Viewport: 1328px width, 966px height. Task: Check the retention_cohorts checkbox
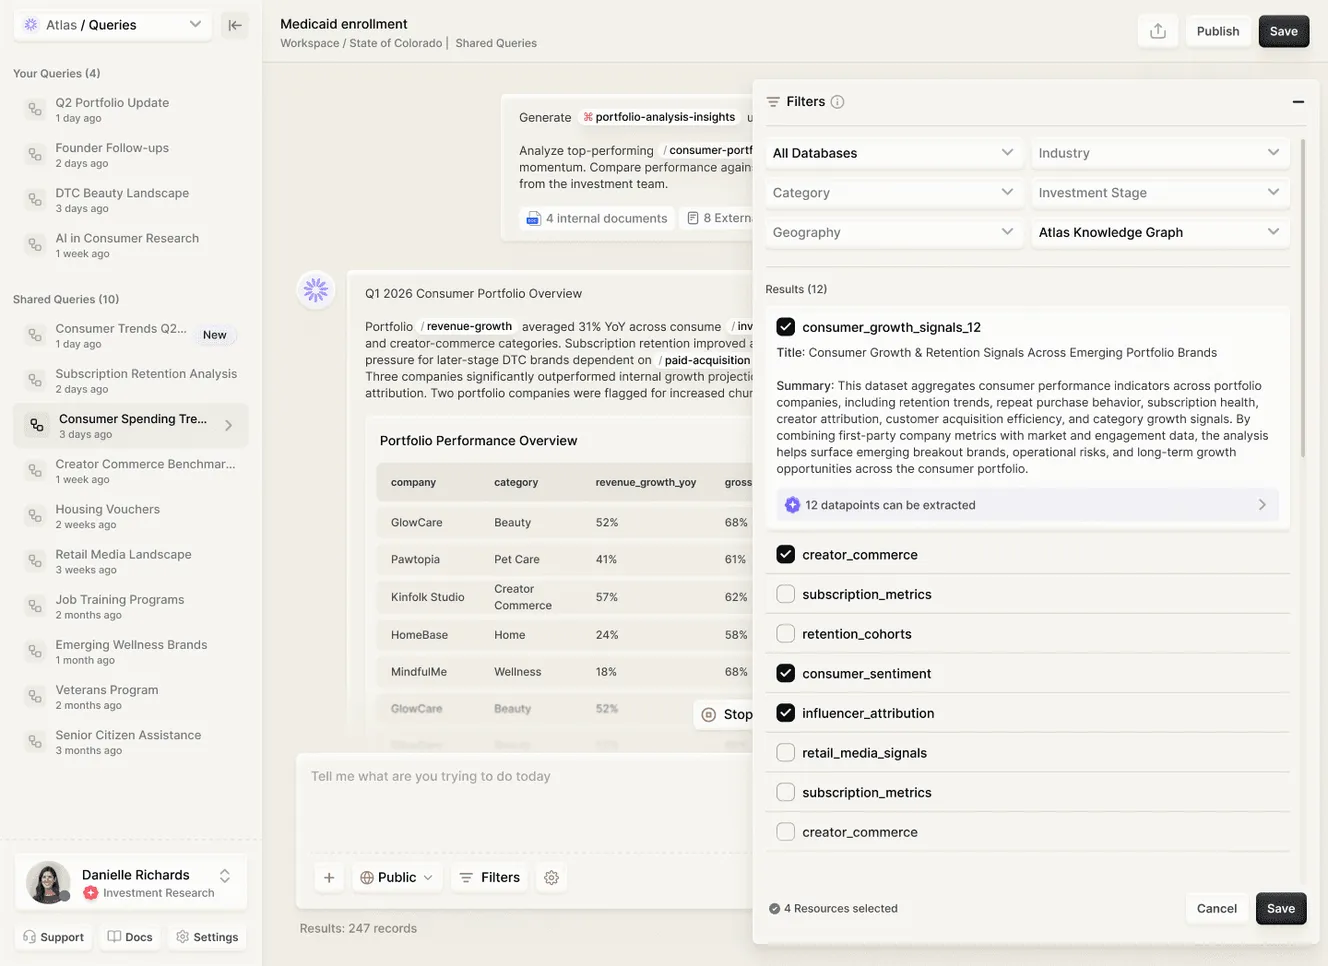pos(786,633)
